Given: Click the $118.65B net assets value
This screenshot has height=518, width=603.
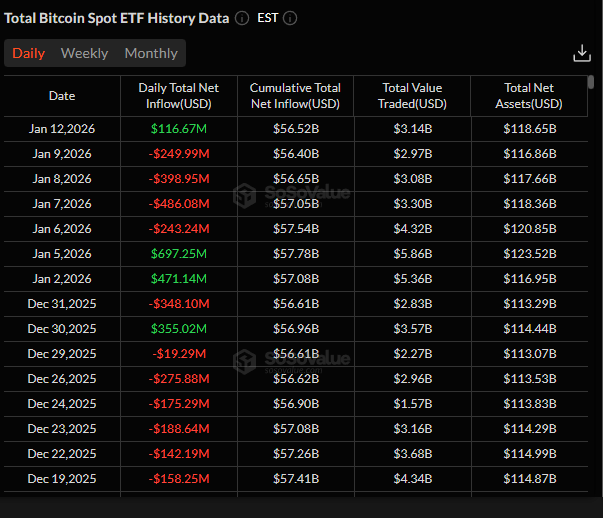Looking at the screenshot, I should pyautogui.click(x=530, y=129).
